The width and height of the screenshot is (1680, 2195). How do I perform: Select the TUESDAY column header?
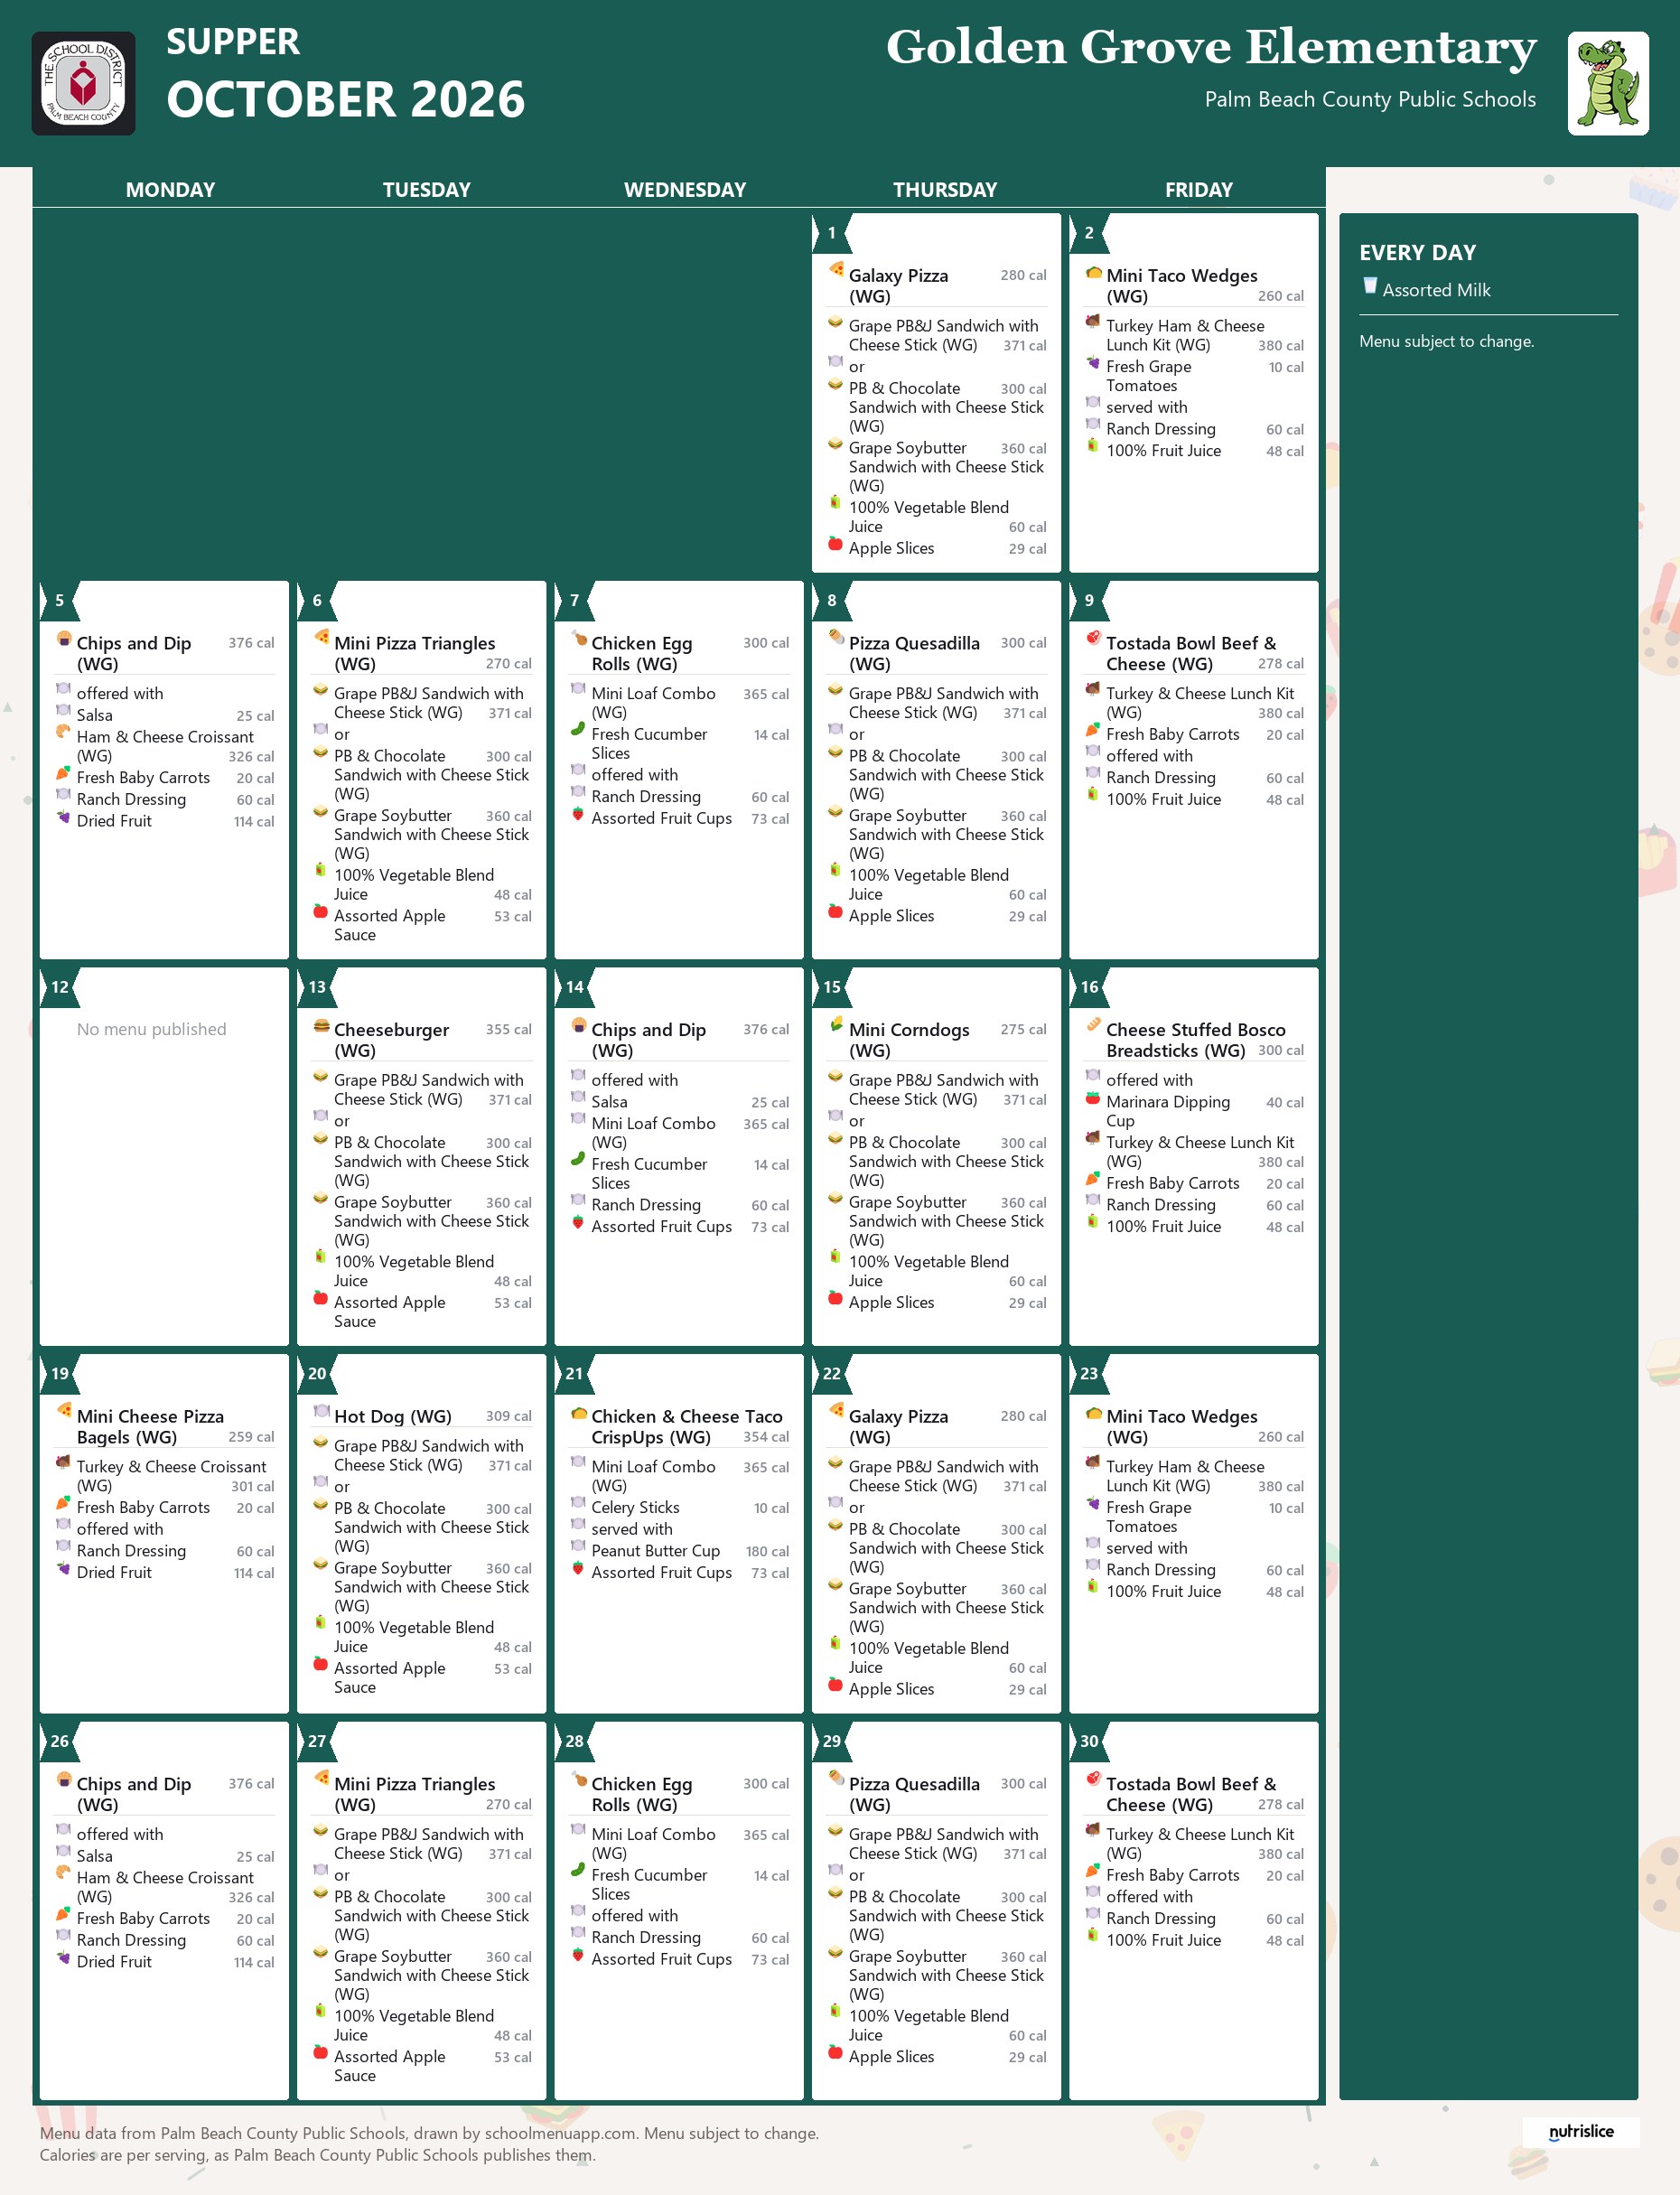point(427,190)
